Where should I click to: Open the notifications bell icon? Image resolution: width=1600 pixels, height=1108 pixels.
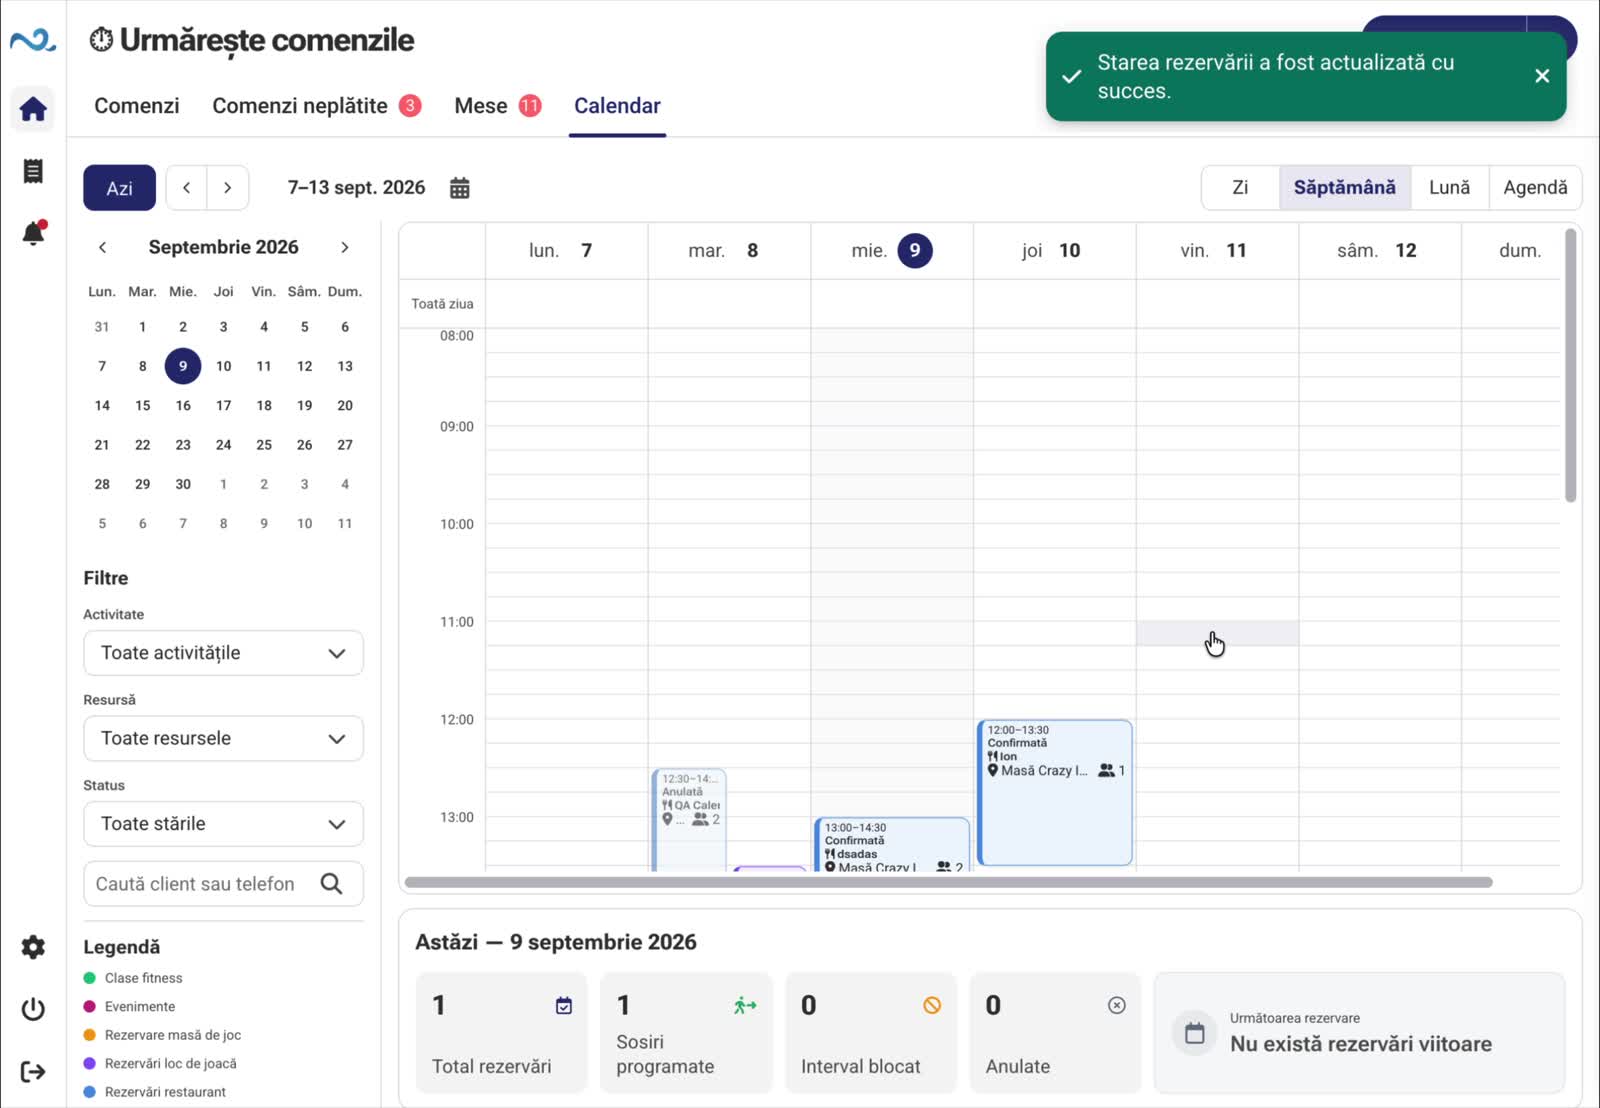pos(33,233)
